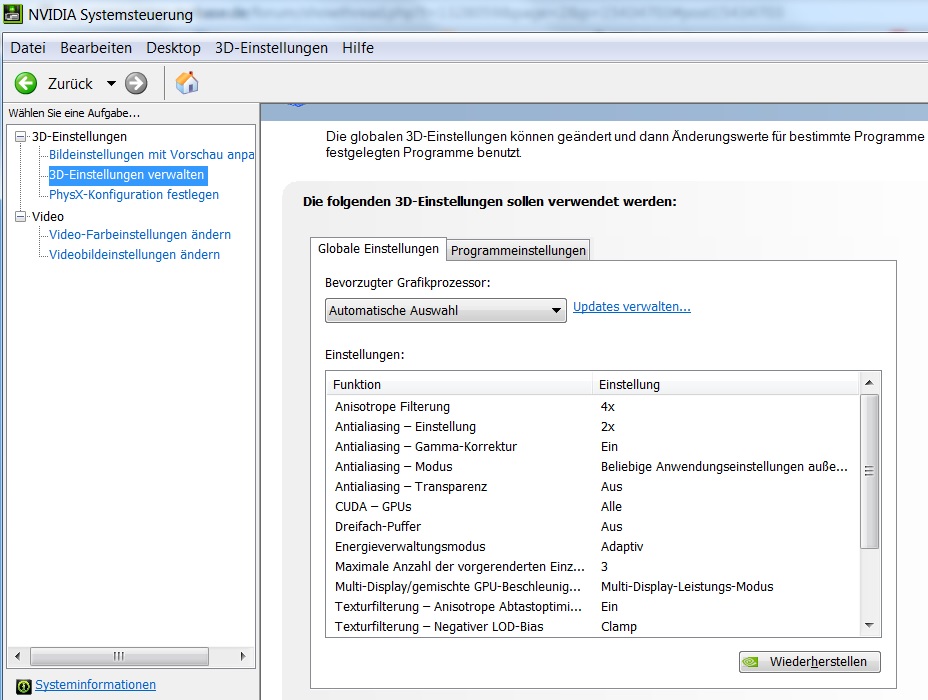Open the Datei menu

pos(28,48)
